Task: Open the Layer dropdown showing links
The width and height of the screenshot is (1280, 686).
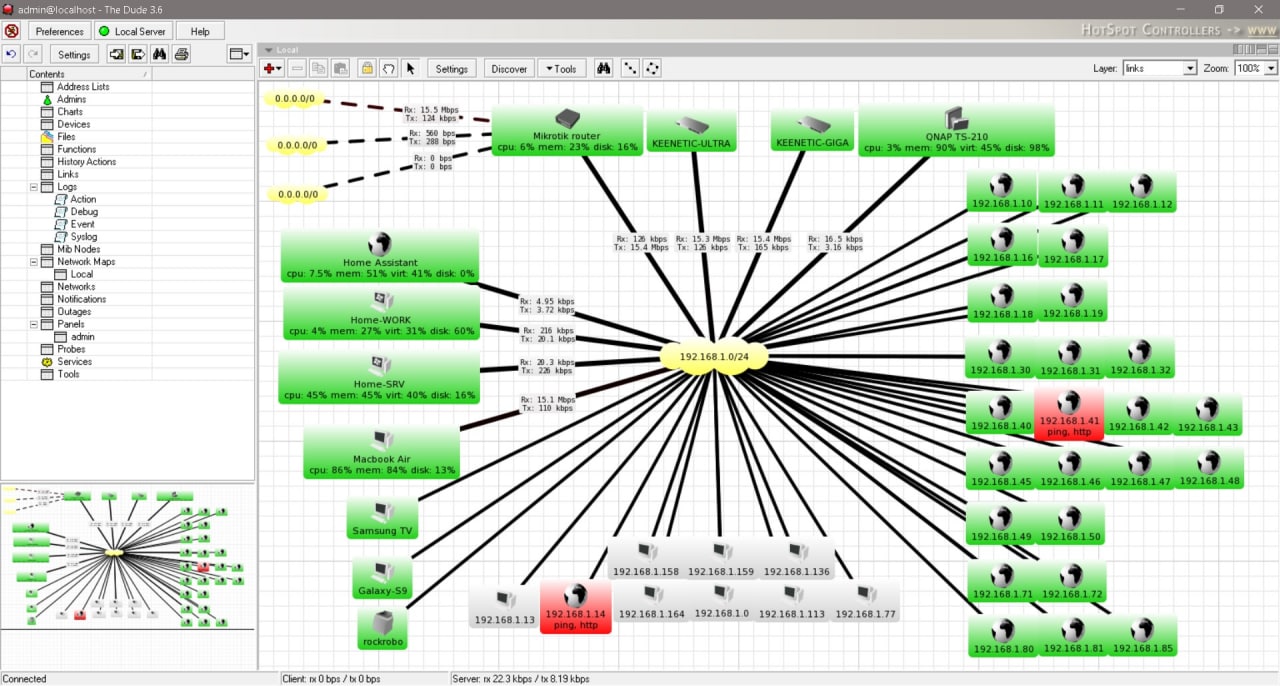Action: click(1159, 68)
